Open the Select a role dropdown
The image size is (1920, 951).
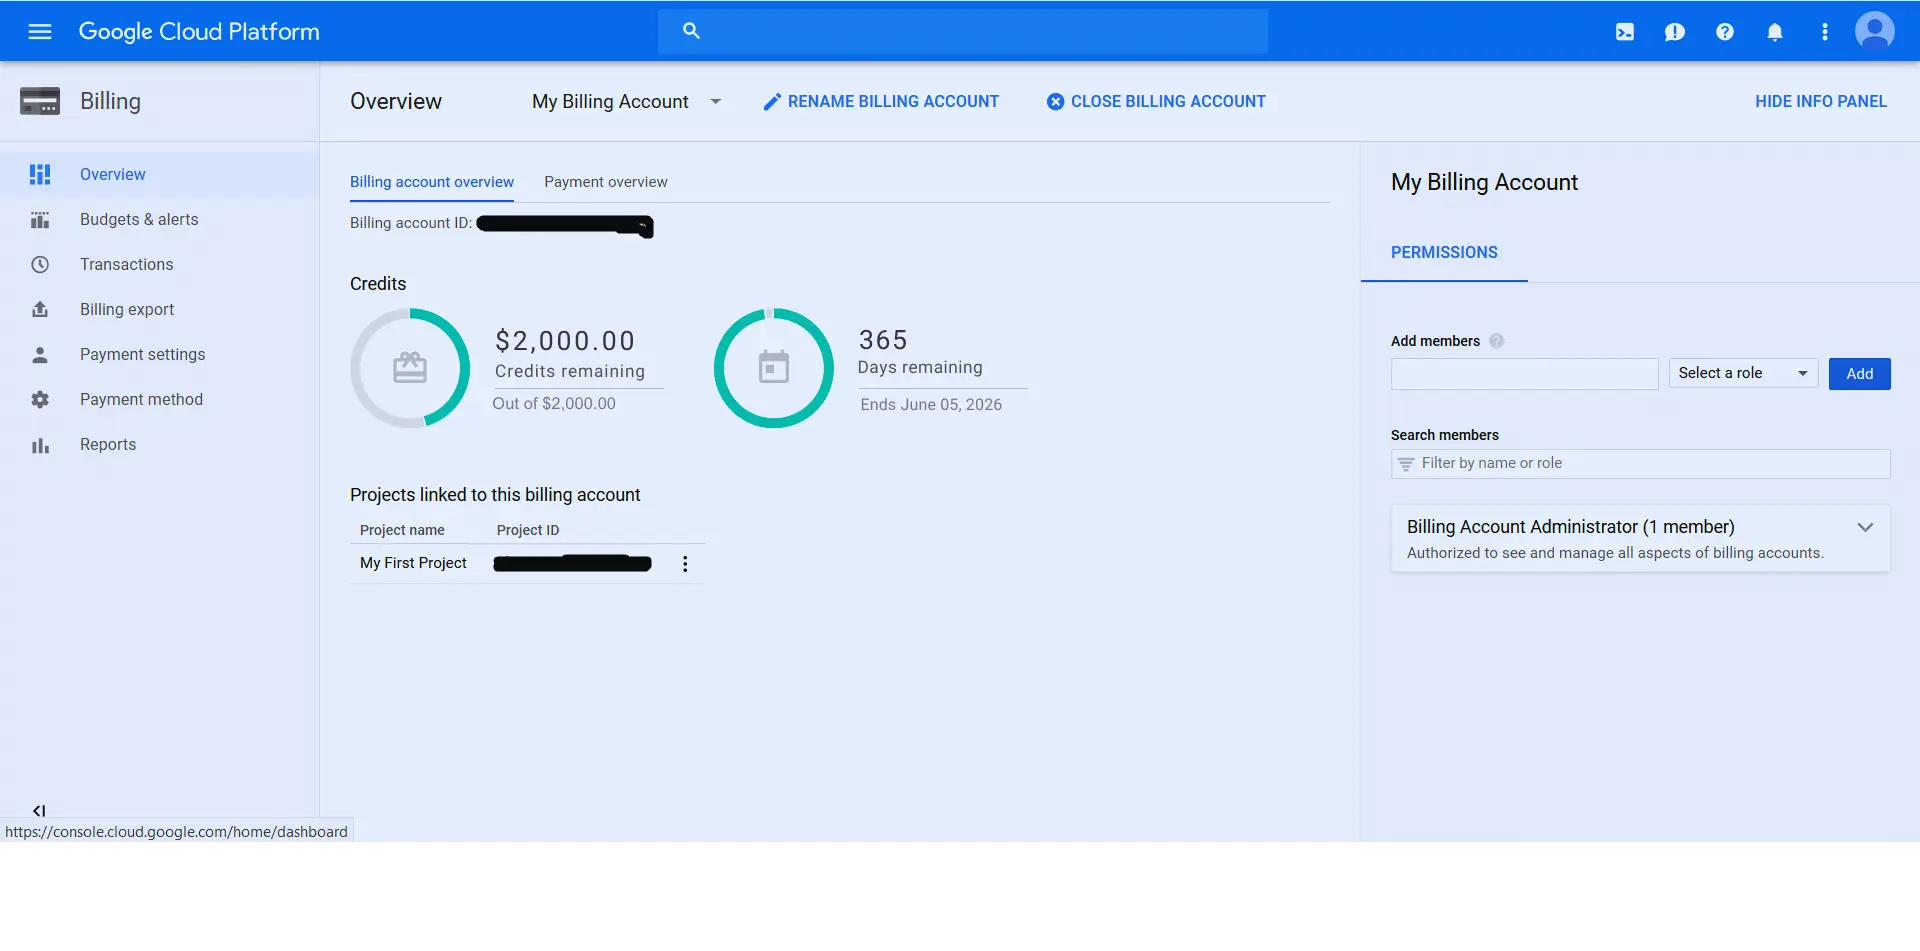[1743, 373]
